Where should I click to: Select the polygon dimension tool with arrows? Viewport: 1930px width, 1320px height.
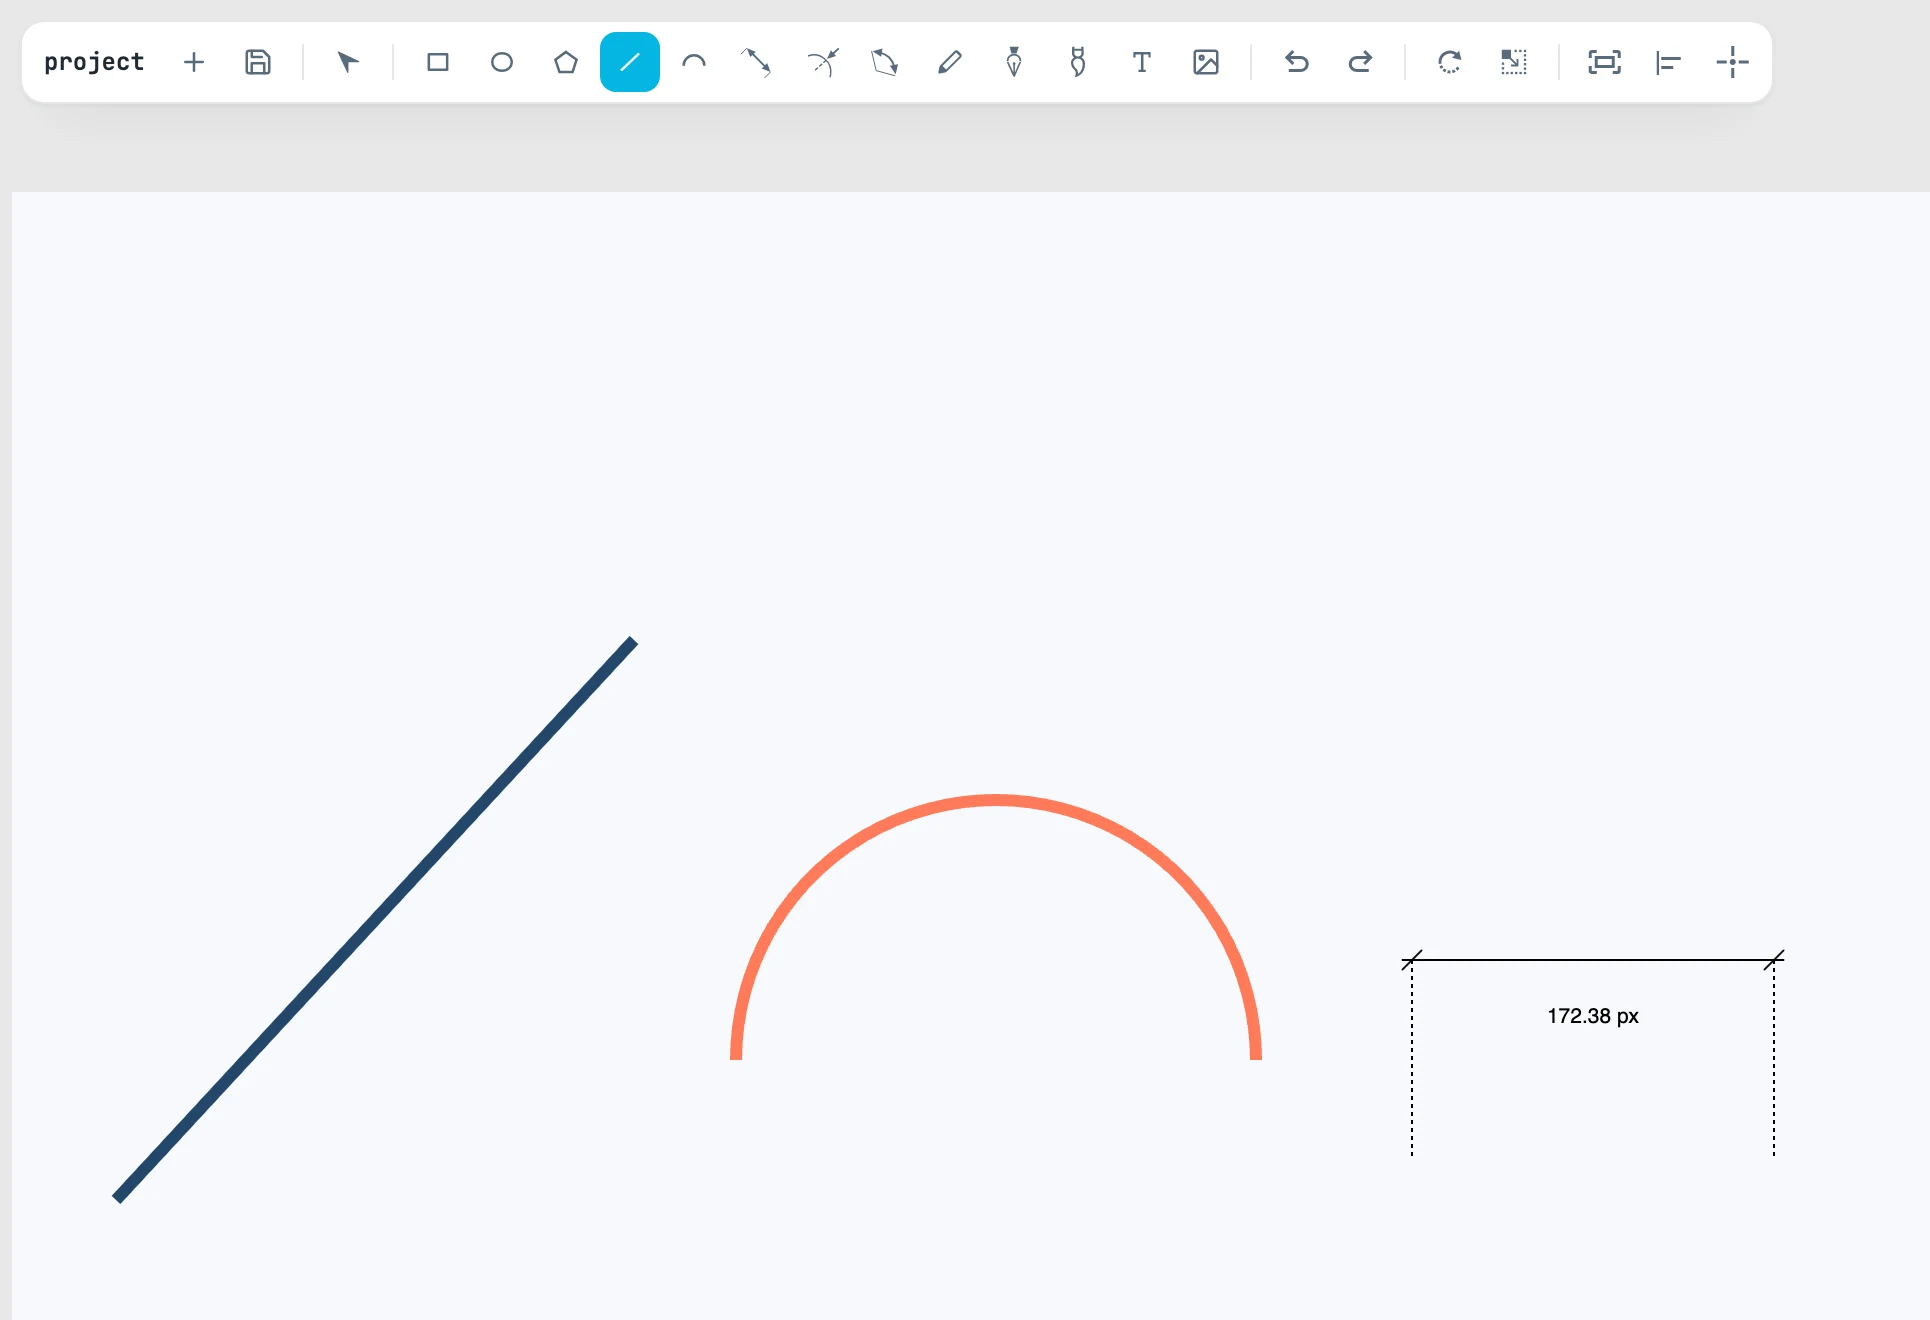(886, 62)
